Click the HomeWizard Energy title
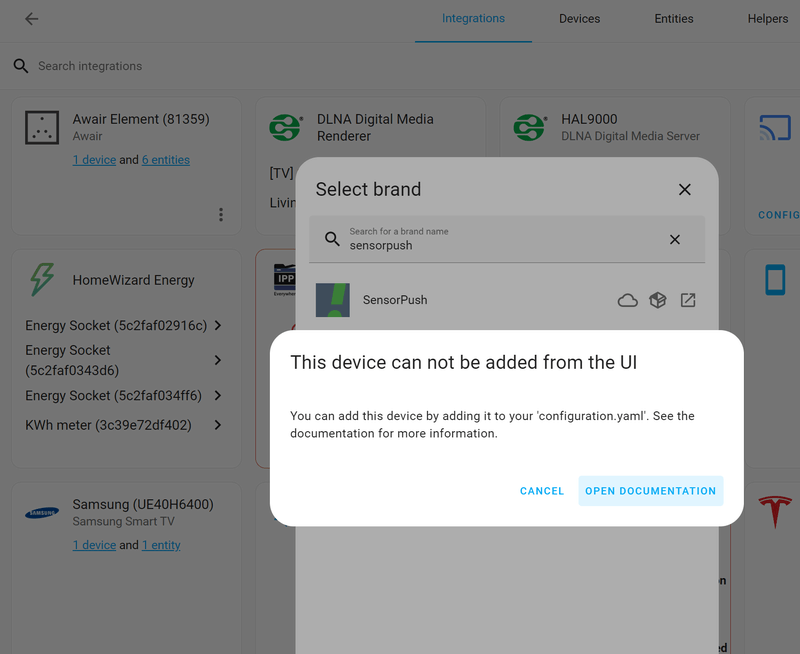 134,280
